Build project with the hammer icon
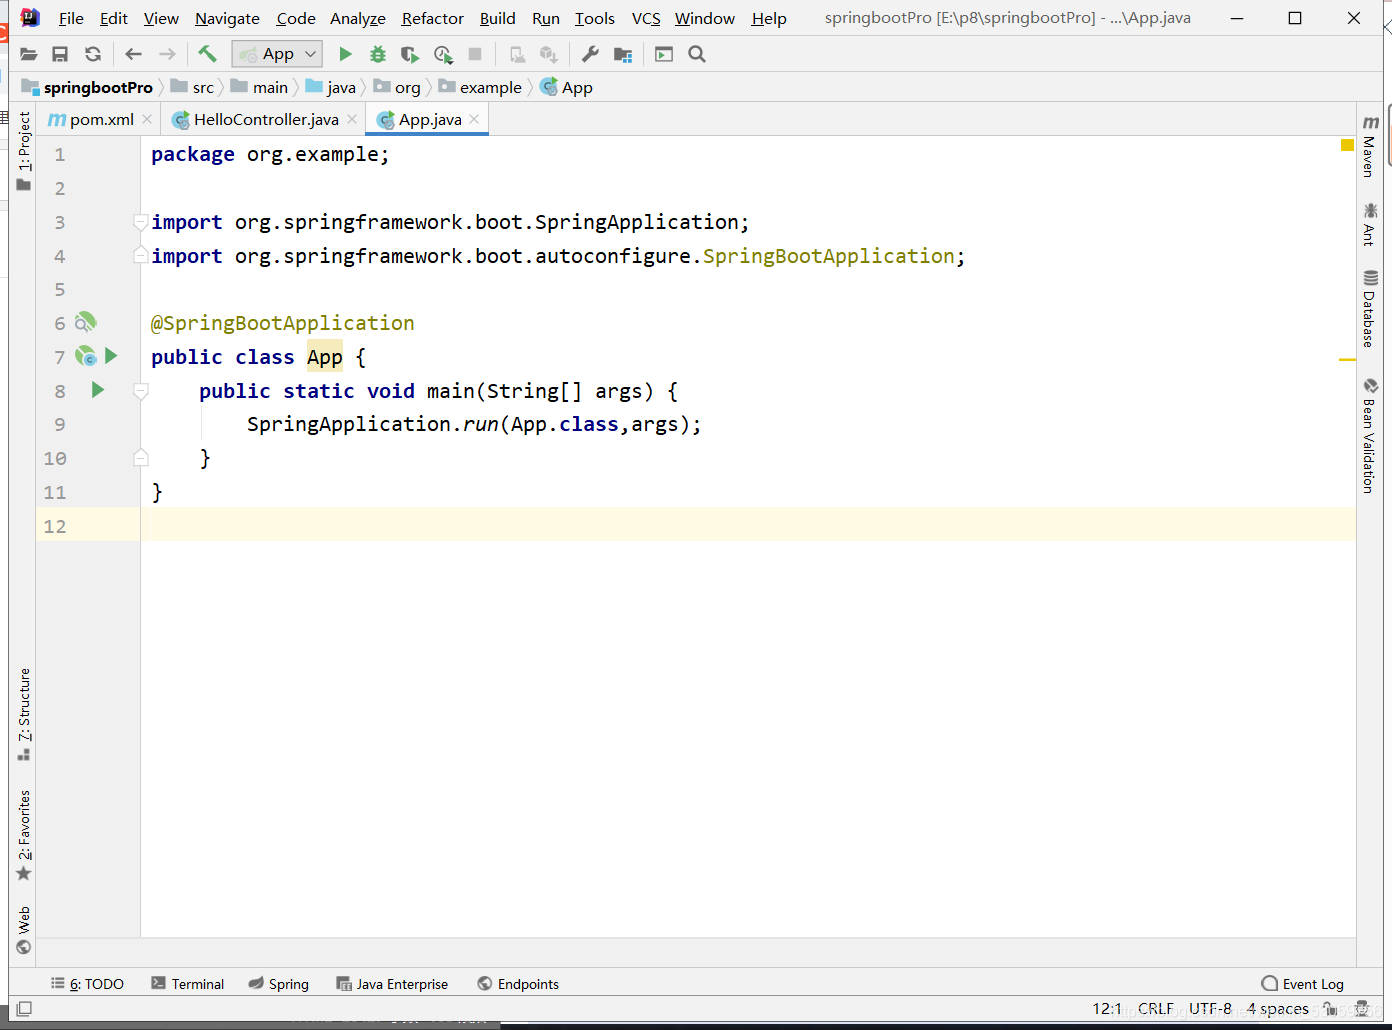This screenshot has height=1030, width=1392. 208,54
